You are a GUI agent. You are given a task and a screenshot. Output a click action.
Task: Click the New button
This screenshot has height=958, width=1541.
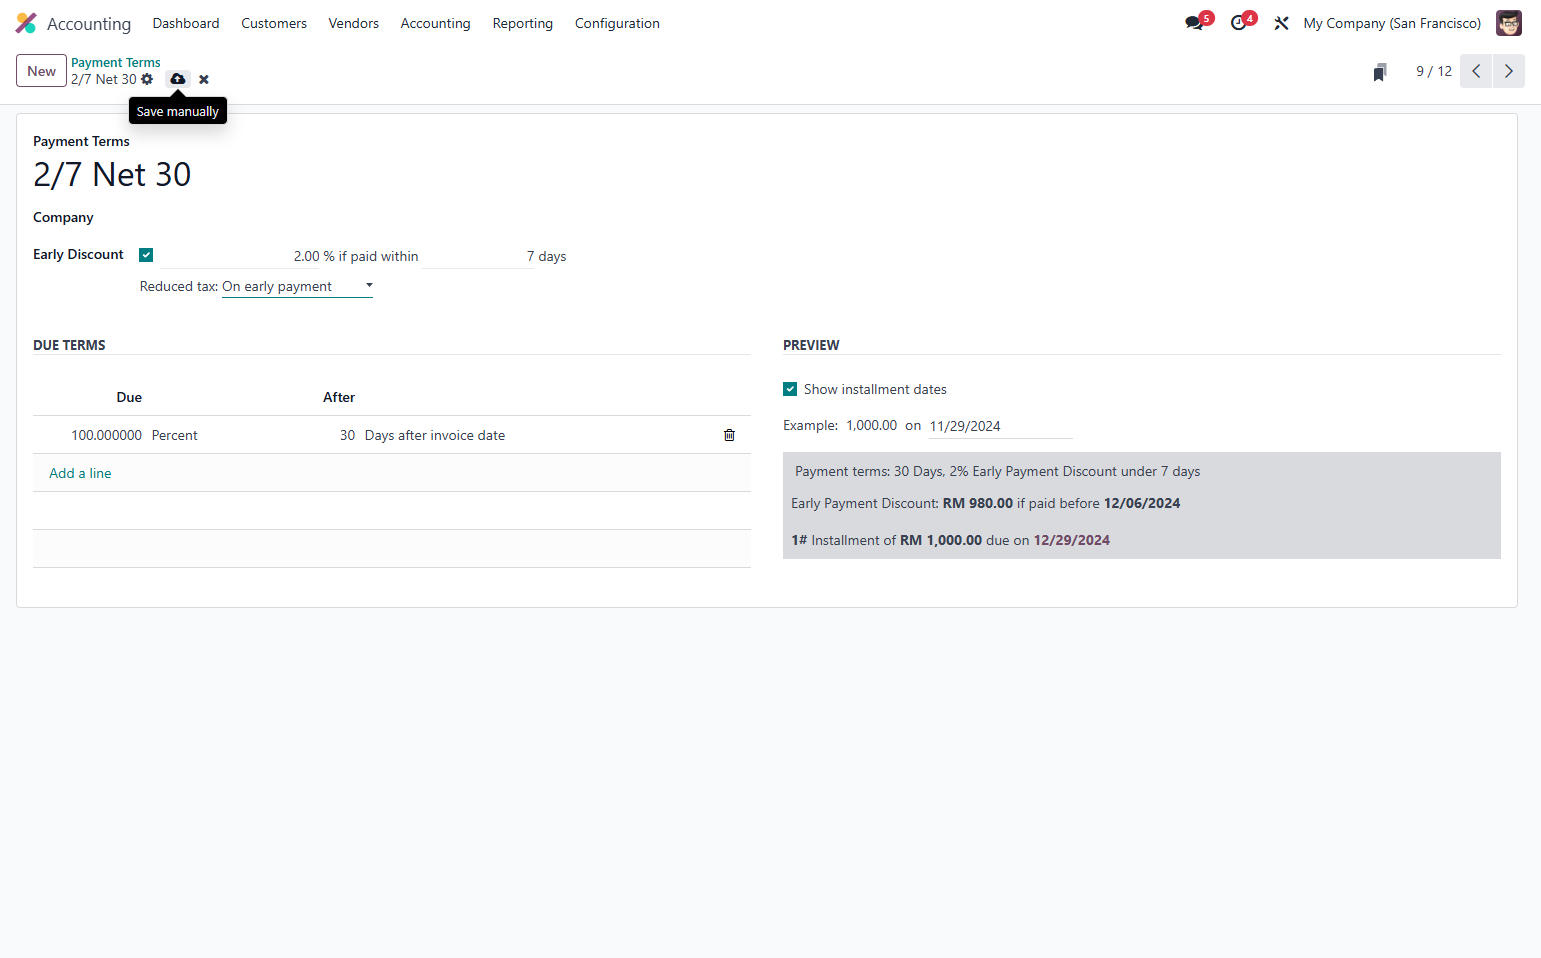tap(41, 71)
